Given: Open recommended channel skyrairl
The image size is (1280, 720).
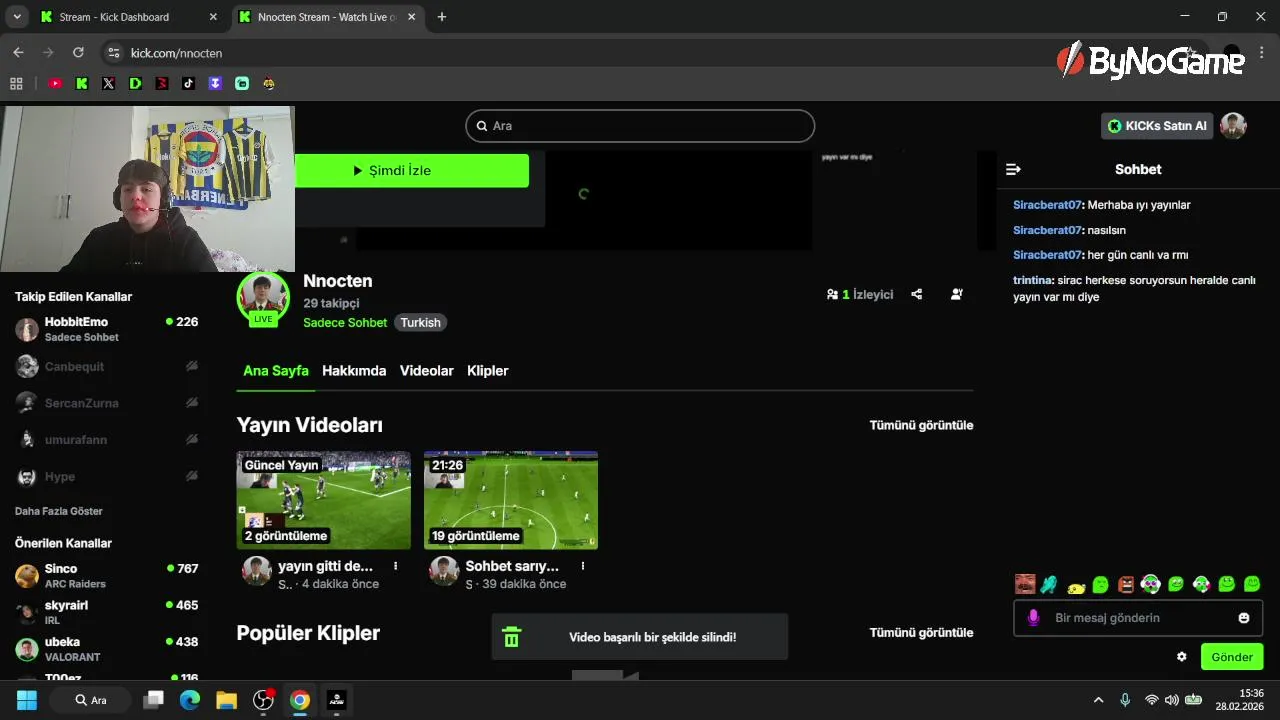Looking at the screenshot, I should coord(107,612).
